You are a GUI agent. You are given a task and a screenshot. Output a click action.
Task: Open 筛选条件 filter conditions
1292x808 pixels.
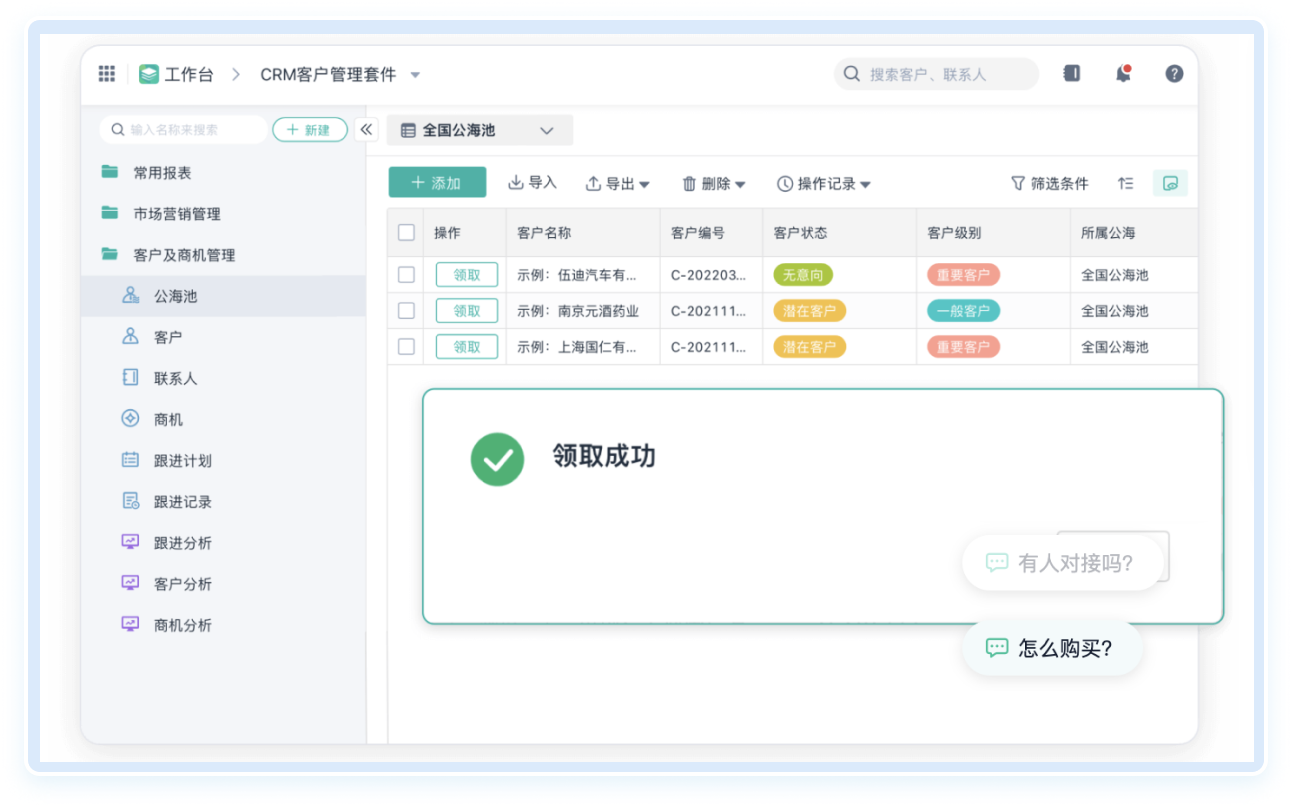1050,183
